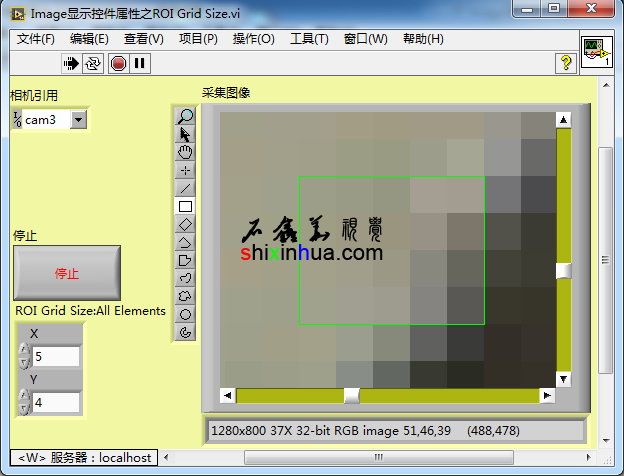Open the 帮助(H) help menu
This screenshot has height=476, width=624.
coord(423,39)
